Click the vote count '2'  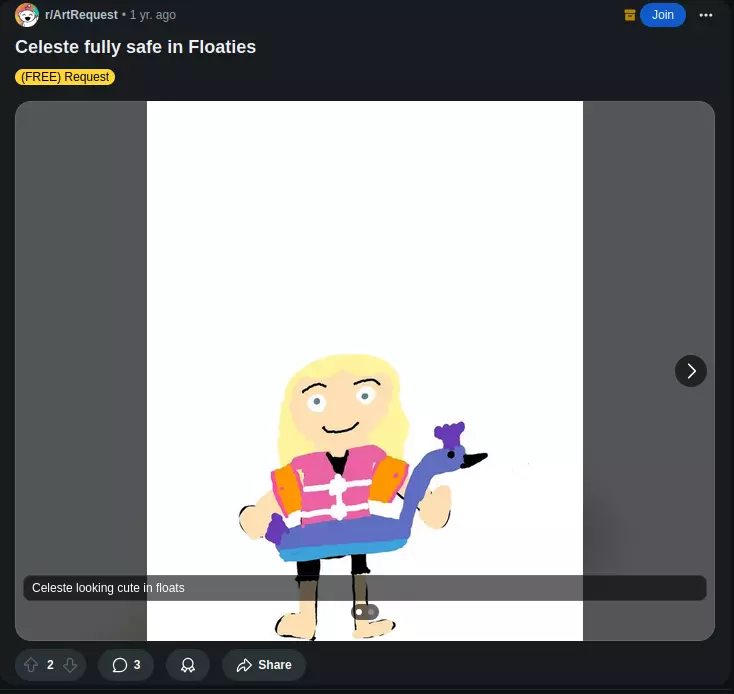click(51, 665)
